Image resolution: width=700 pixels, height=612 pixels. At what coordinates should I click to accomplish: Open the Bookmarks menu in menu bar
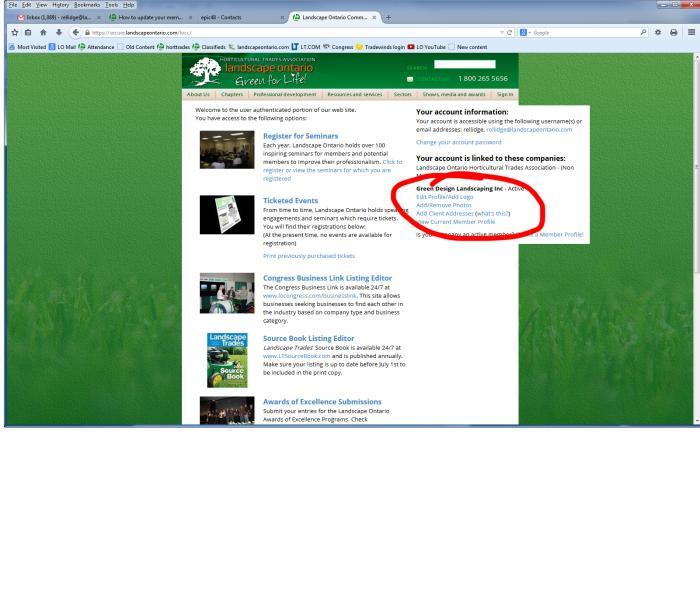pos(87,5)
